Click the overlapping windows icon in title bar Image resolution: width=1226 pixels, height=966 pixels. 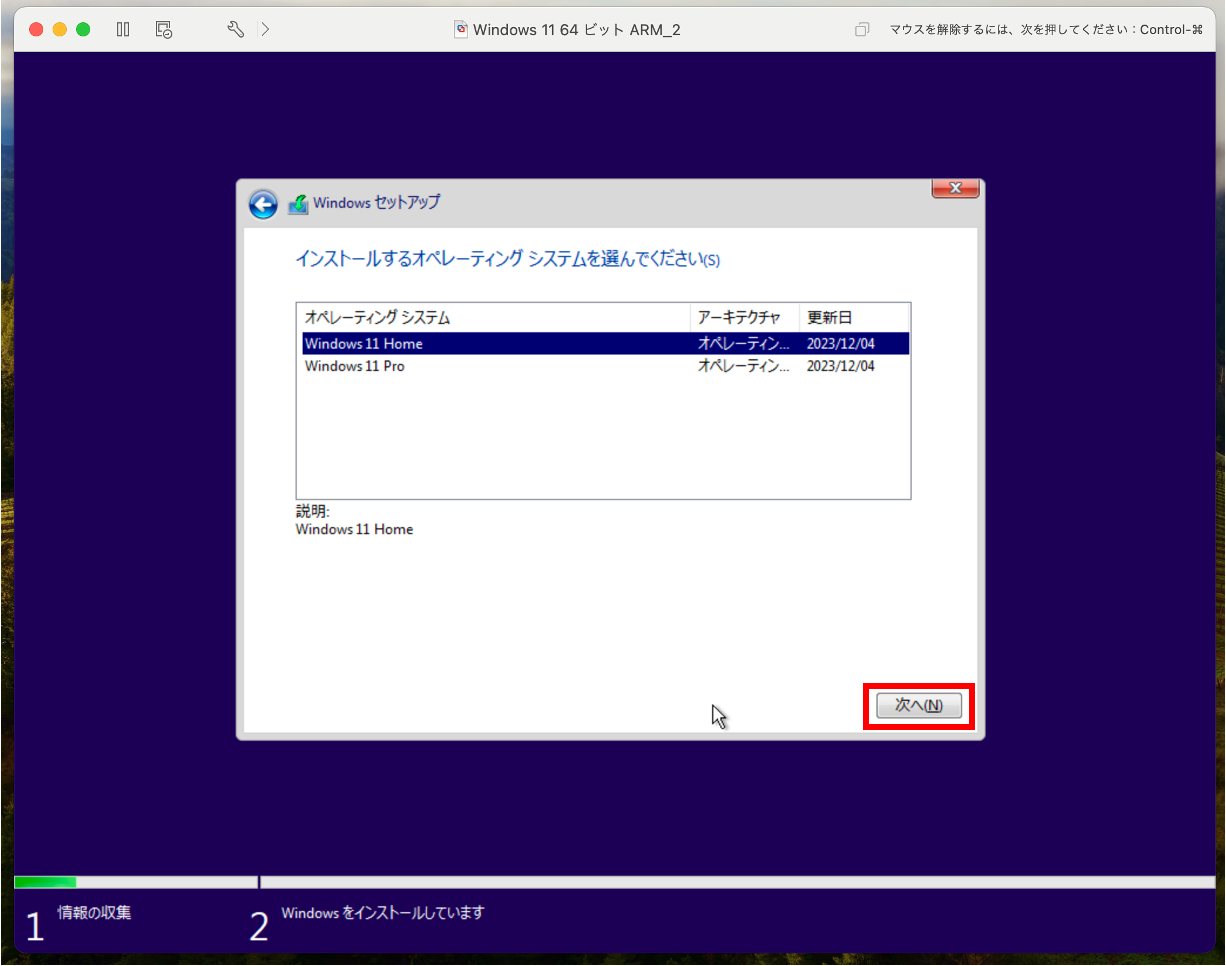pos(862,30)
